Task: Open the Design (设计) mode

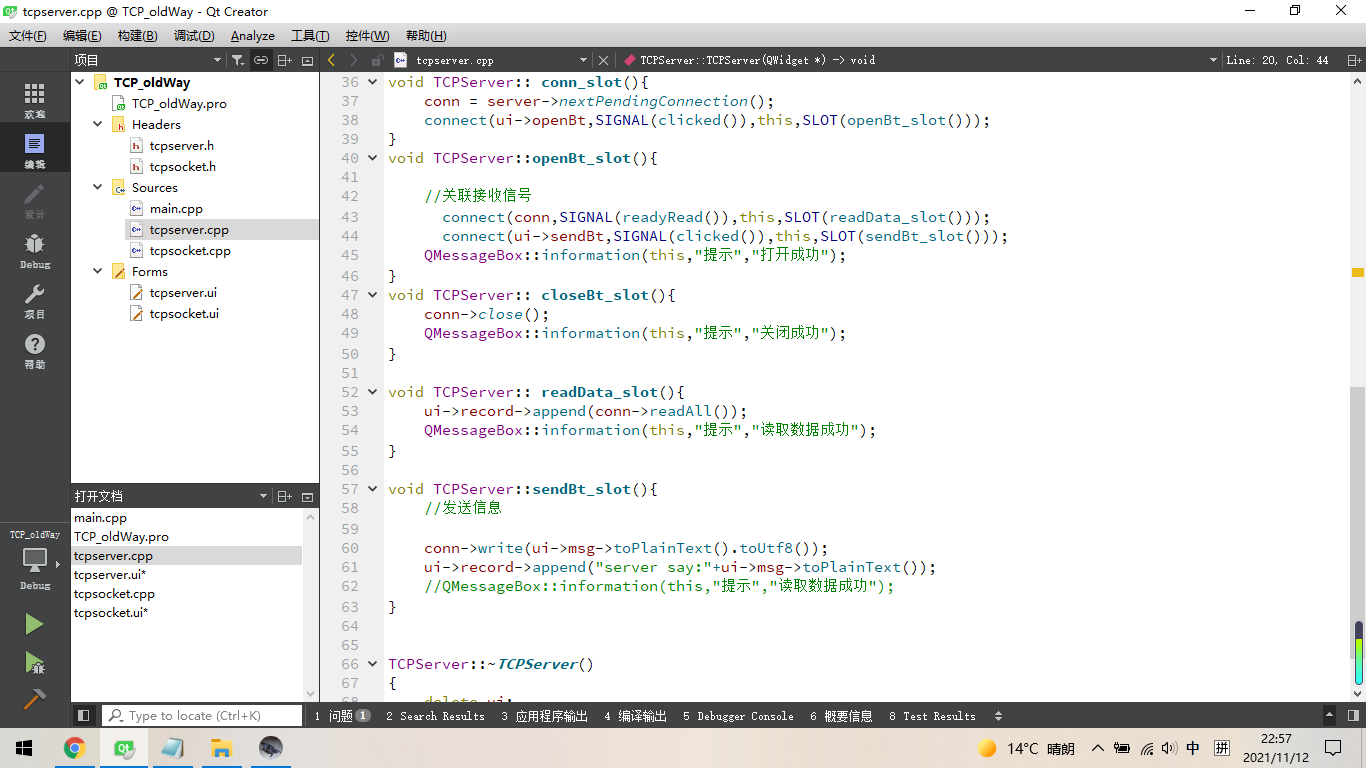Action: pyautogui.click(x=34, y=200)
